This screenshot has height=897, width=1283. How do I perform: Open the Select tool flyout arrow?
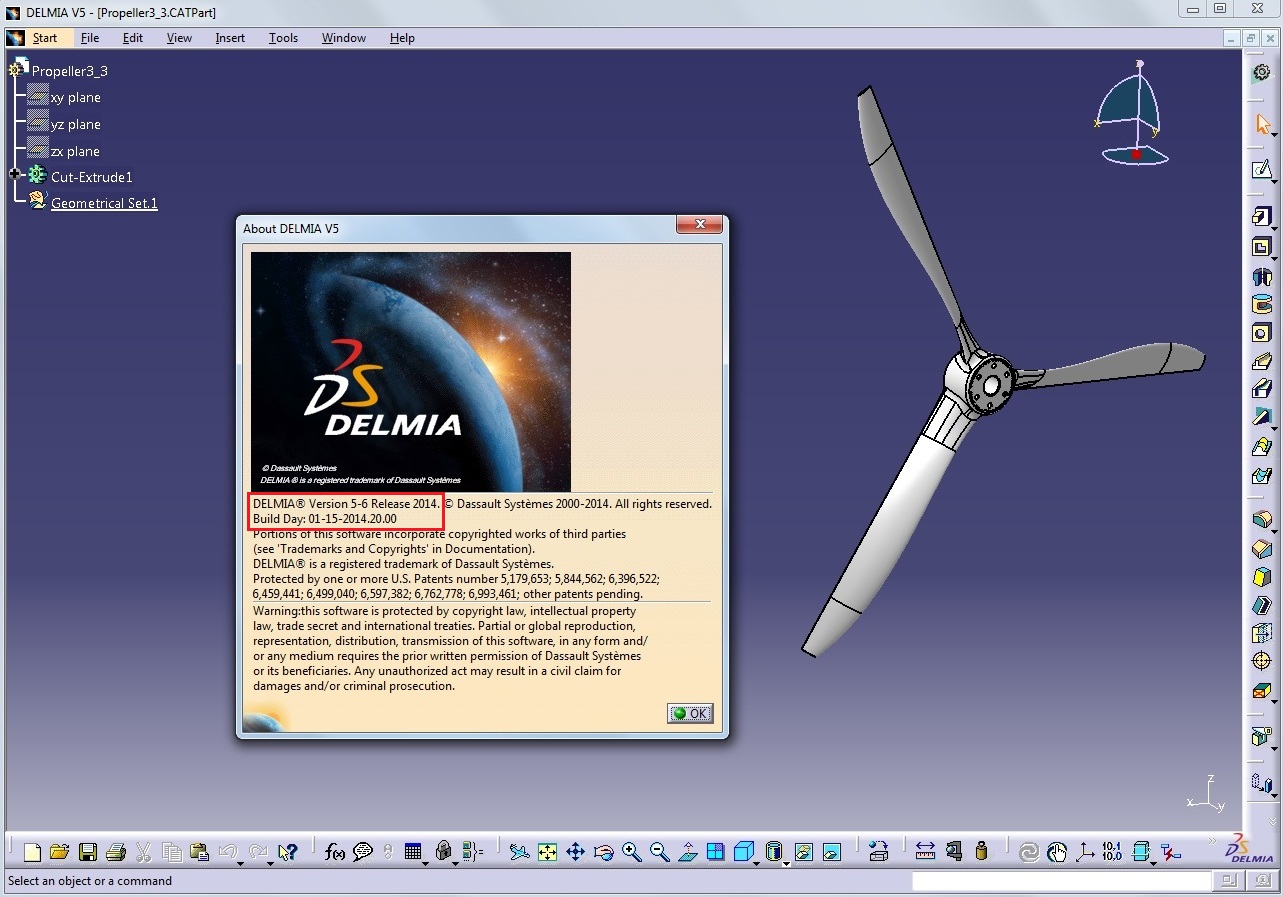click(1275, 133)
